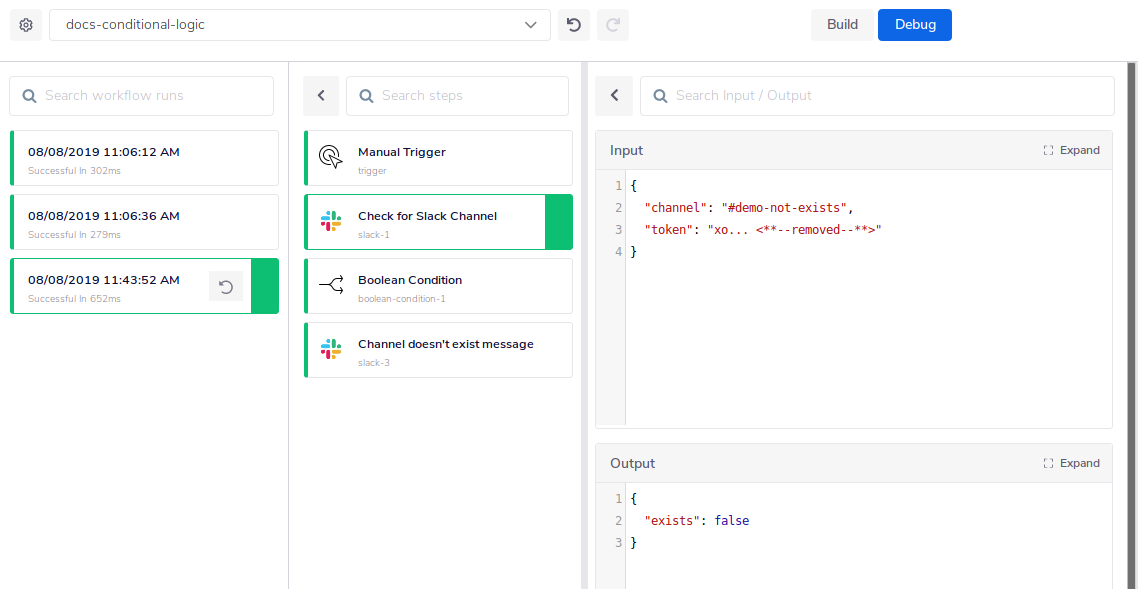Click the undo arrow icon
1138x589 pixels.
(573, 24)
